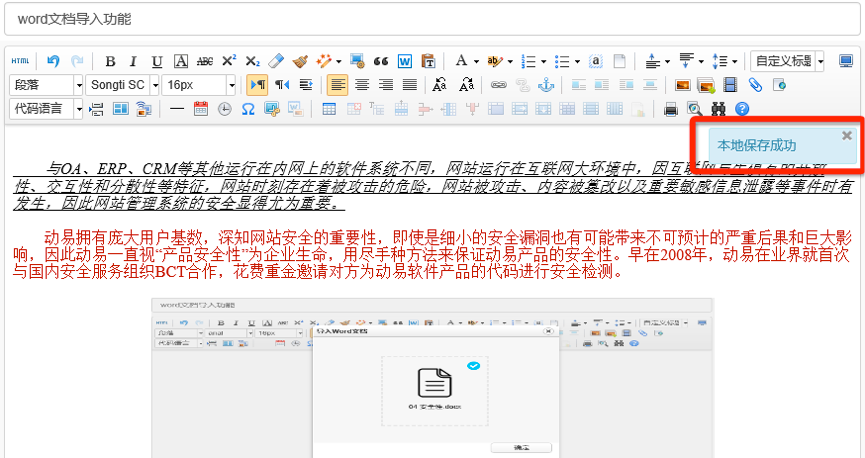Open the 段落 paragraph format dropdown
This screenshot has height=458, width=865.
[47, 85]
